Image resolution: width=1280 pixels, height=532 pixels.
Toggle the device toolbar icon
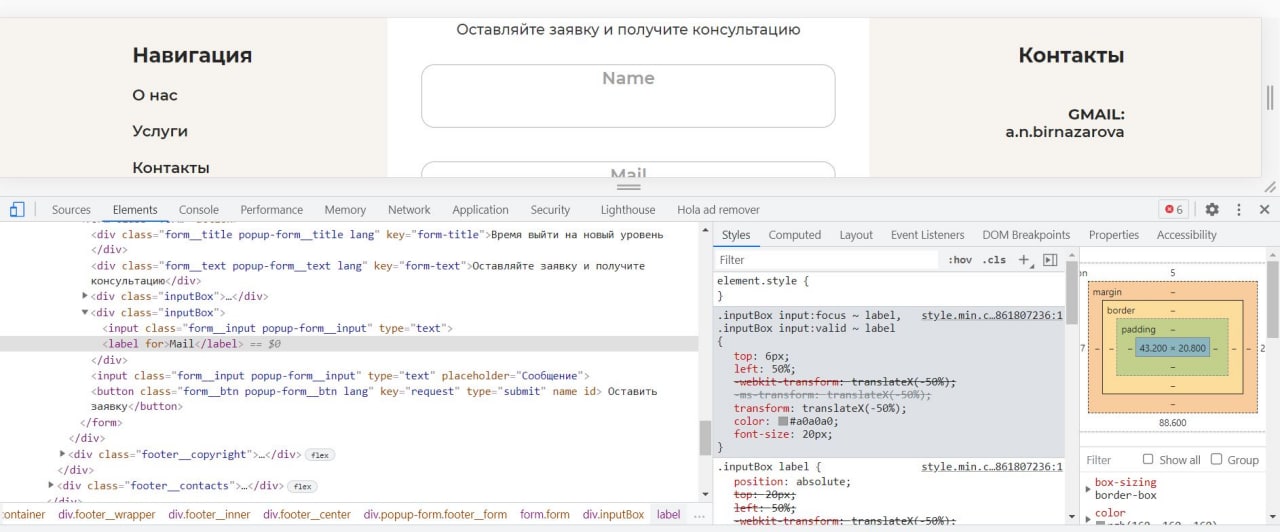pos(17,210)
